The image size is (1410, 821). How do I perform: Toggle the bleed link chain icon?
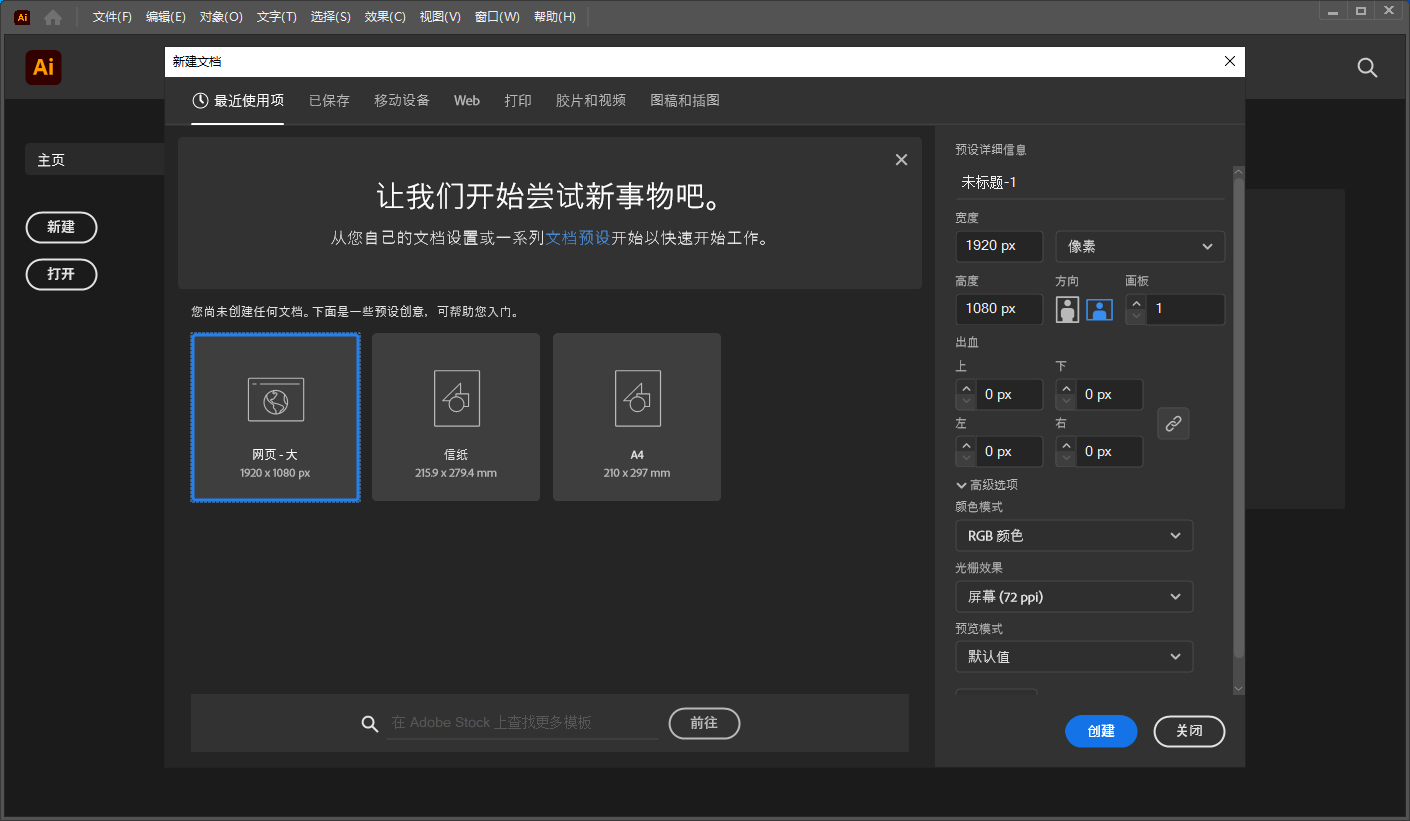(x=1173, y=424)
